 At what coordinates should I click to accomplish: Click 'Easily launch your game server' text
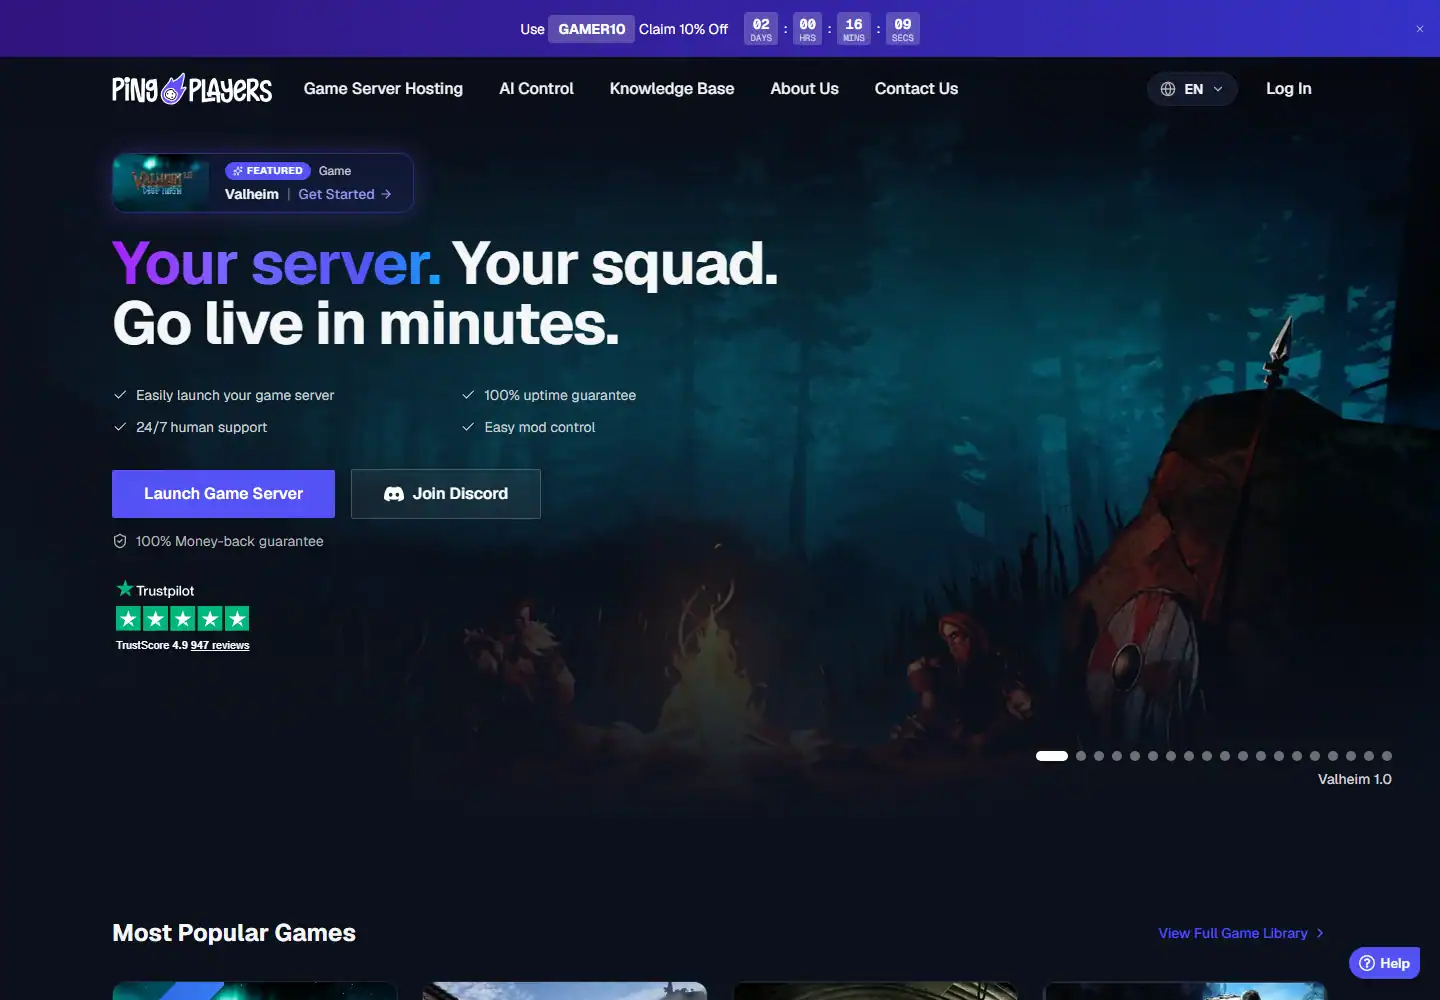coord(235,395)
